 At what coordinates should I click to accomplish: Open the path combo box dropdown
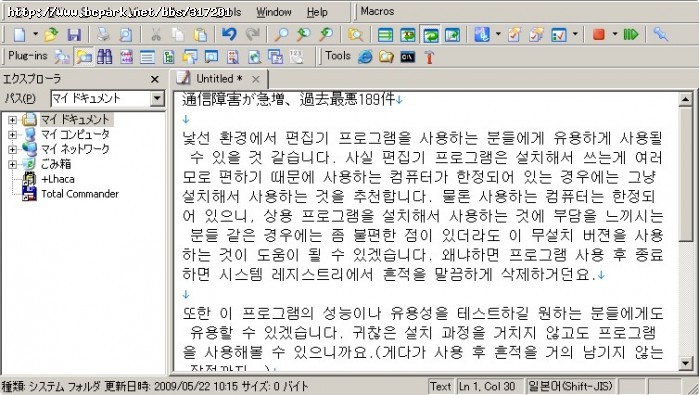[x=157, y=98]
